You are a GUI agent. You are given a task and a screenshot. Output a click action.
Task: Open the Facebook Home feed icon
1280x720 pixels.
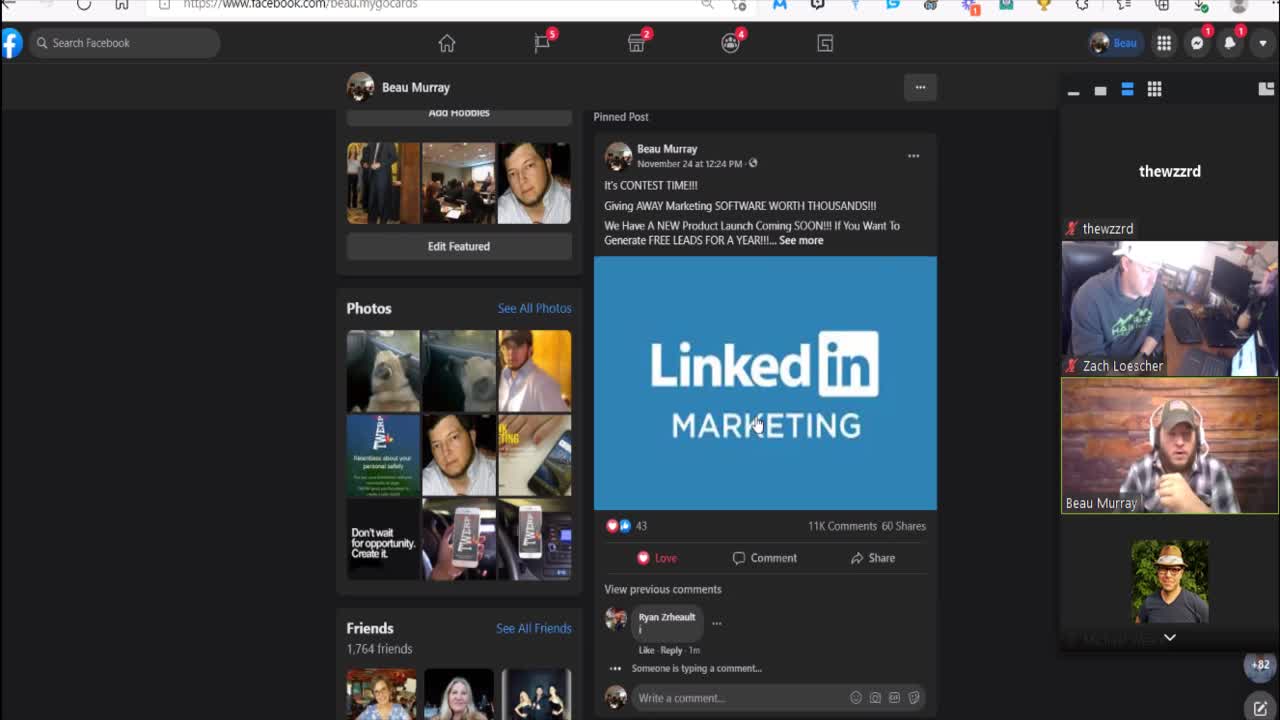point(447,43)
